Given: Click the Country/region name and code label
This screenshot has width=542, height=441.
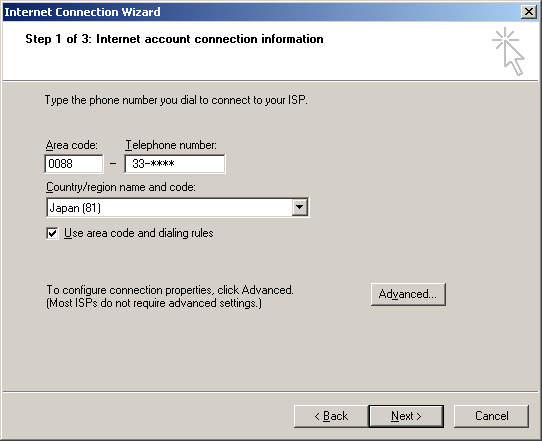Looking at the screenshot, I should point(121,187).
